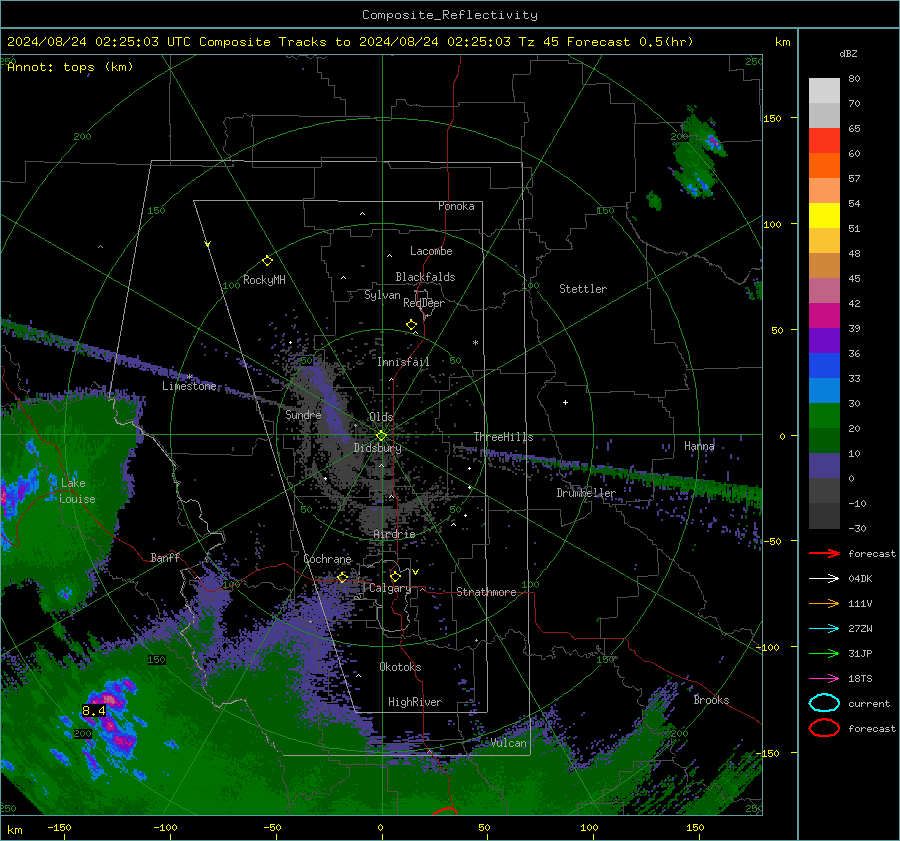Click the Vulcan town label

(509, 743)
